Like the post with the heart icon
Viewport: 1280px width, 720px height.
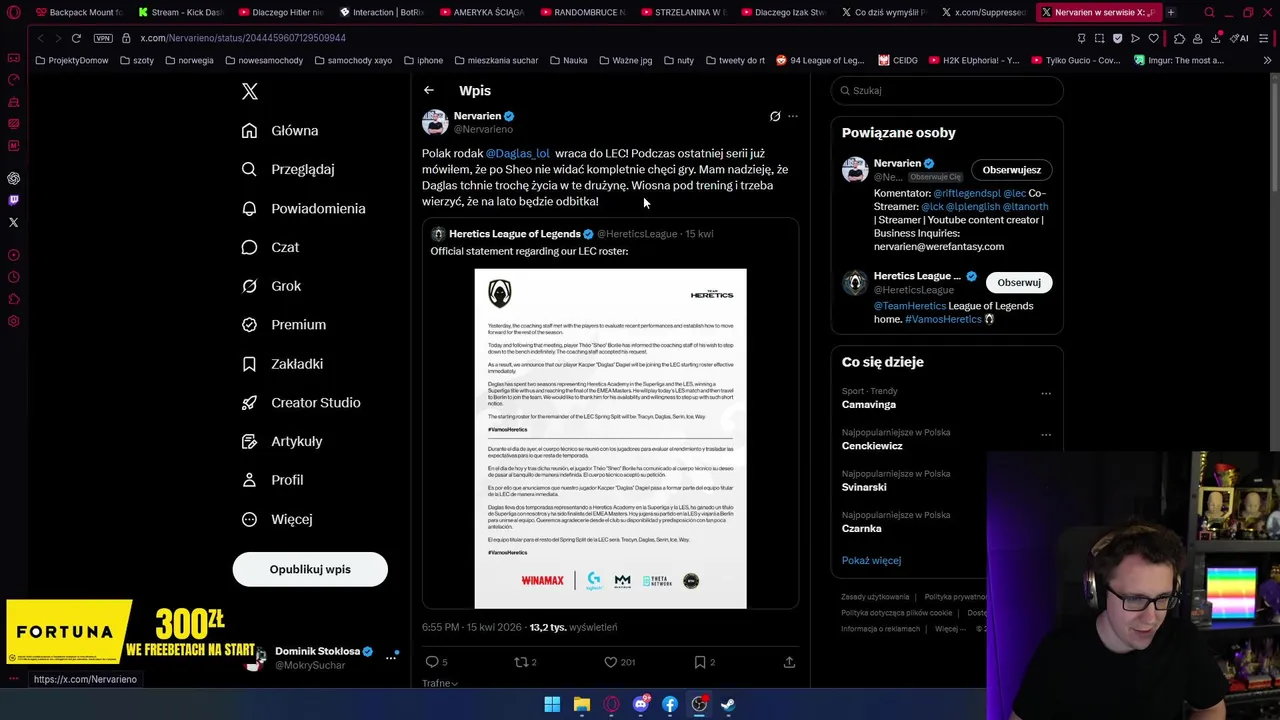(x=611, y=662)
